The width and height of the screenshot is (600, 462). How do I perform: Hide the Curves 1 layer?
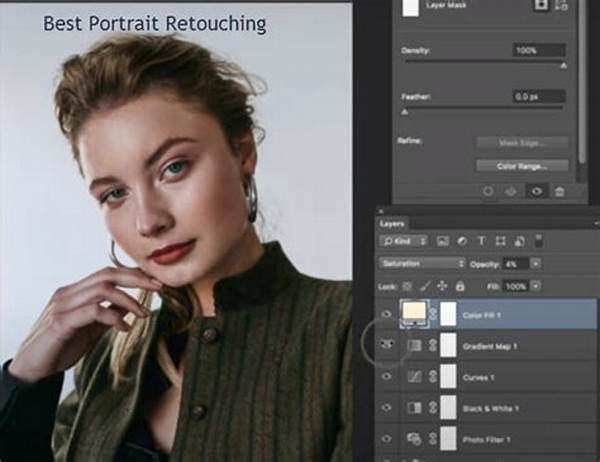point(387,377)
